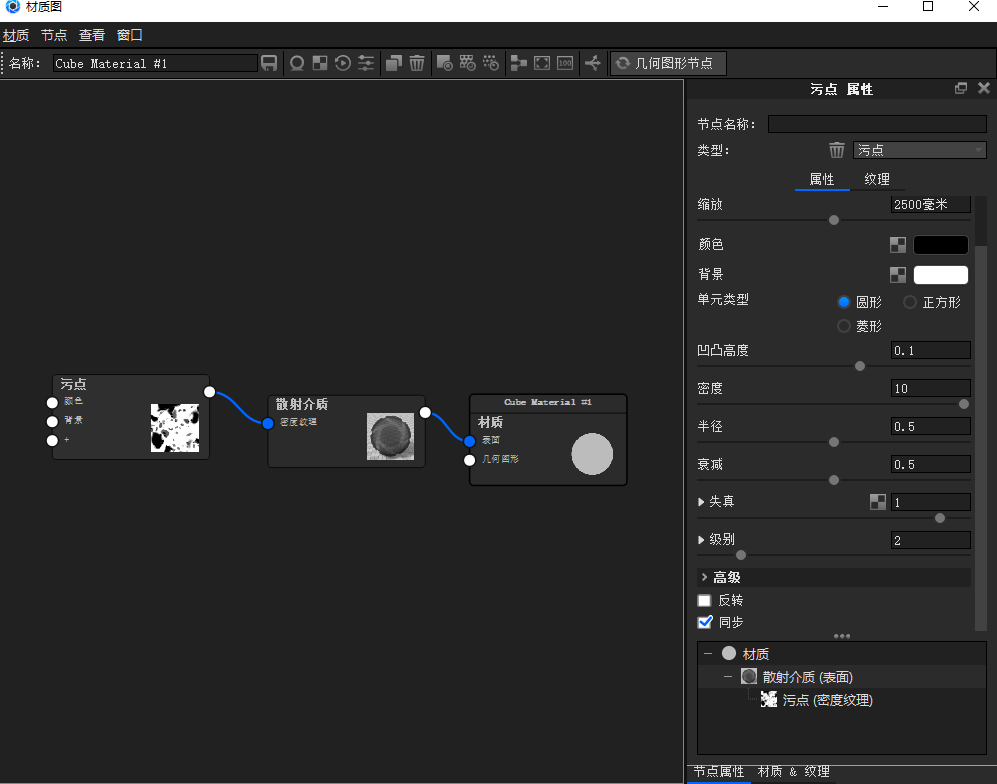
Task: Select the 污点 node thumbnail
Action: point(175,428)
